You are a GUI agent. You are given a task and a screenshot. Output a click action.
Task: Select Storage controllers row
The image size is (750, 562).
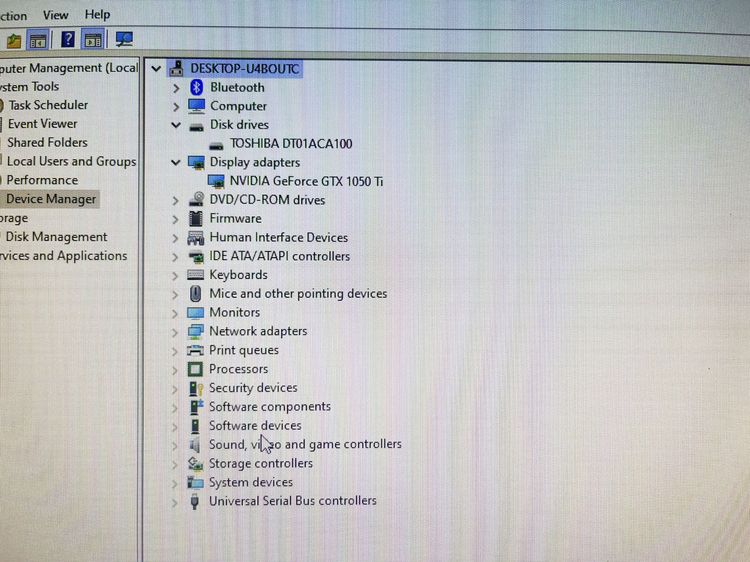[x=261, y=463]
